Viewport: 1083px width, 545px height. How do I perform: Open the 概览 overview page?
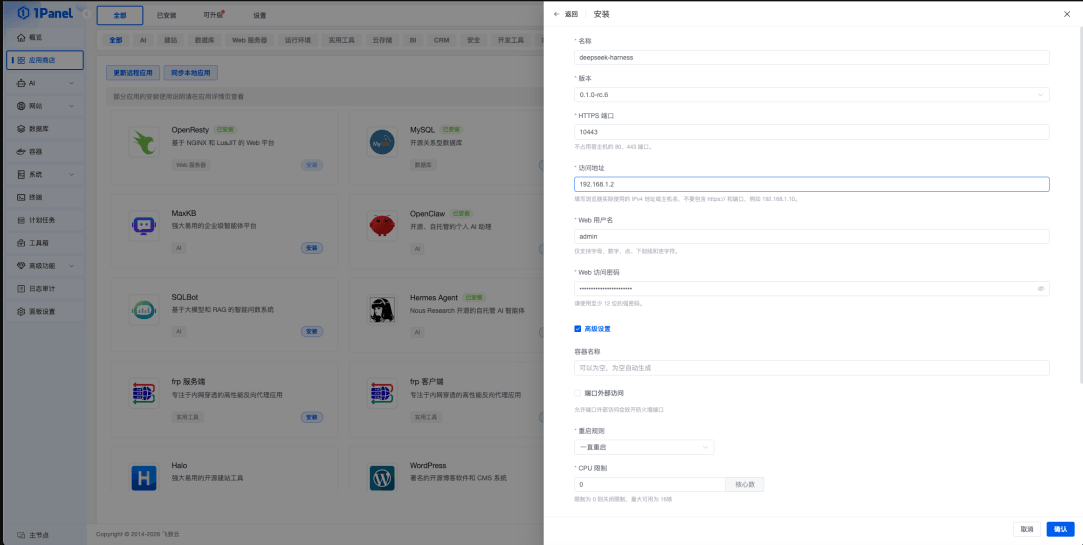click(x=45, y=37)
